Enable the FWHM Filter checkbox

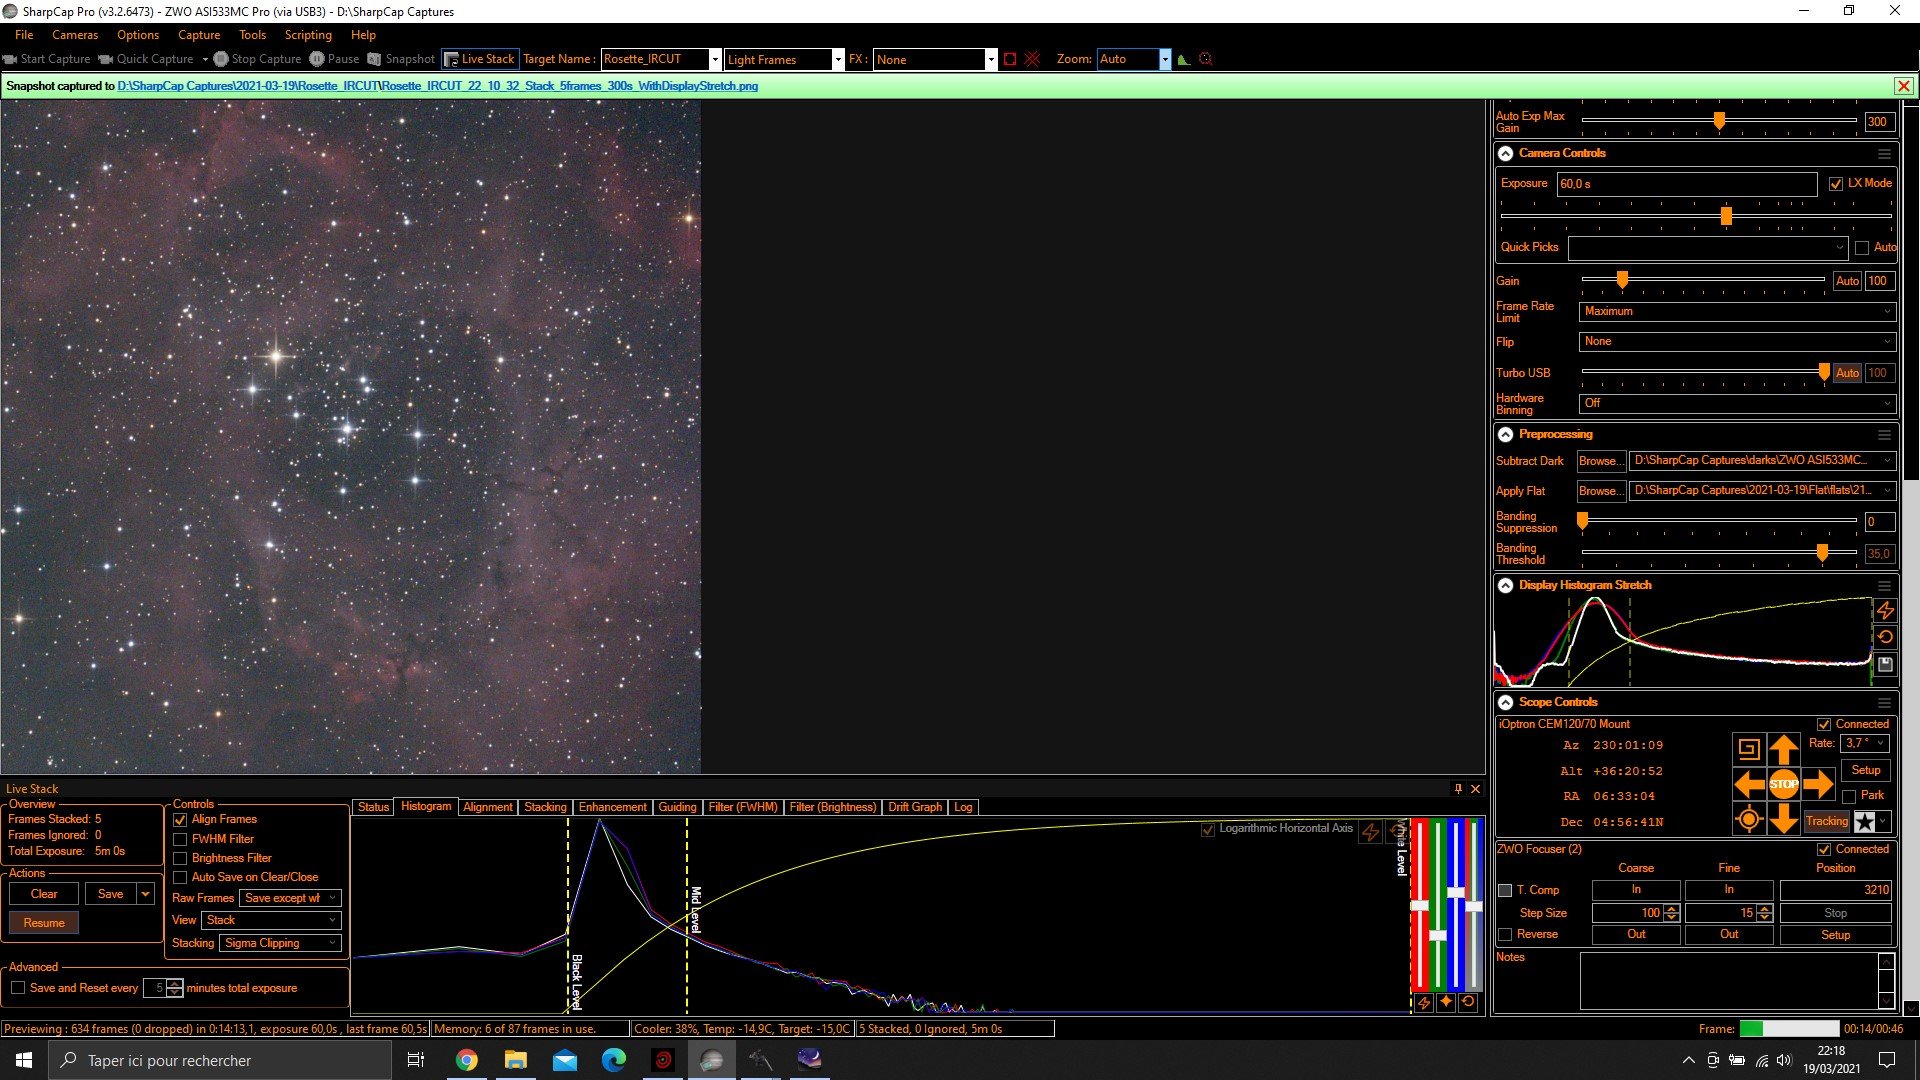tap(181, 840)
